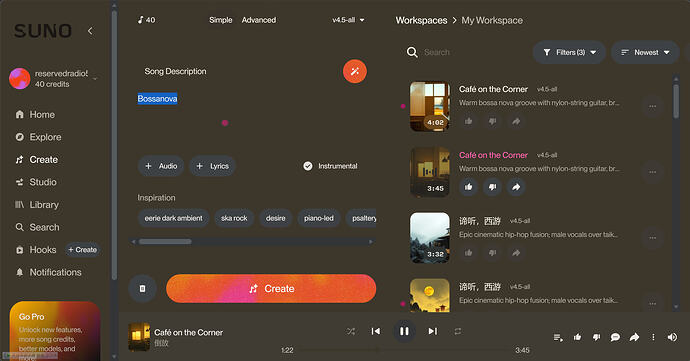Collapse the Suno sidebar with the chevron

(90, 31)
